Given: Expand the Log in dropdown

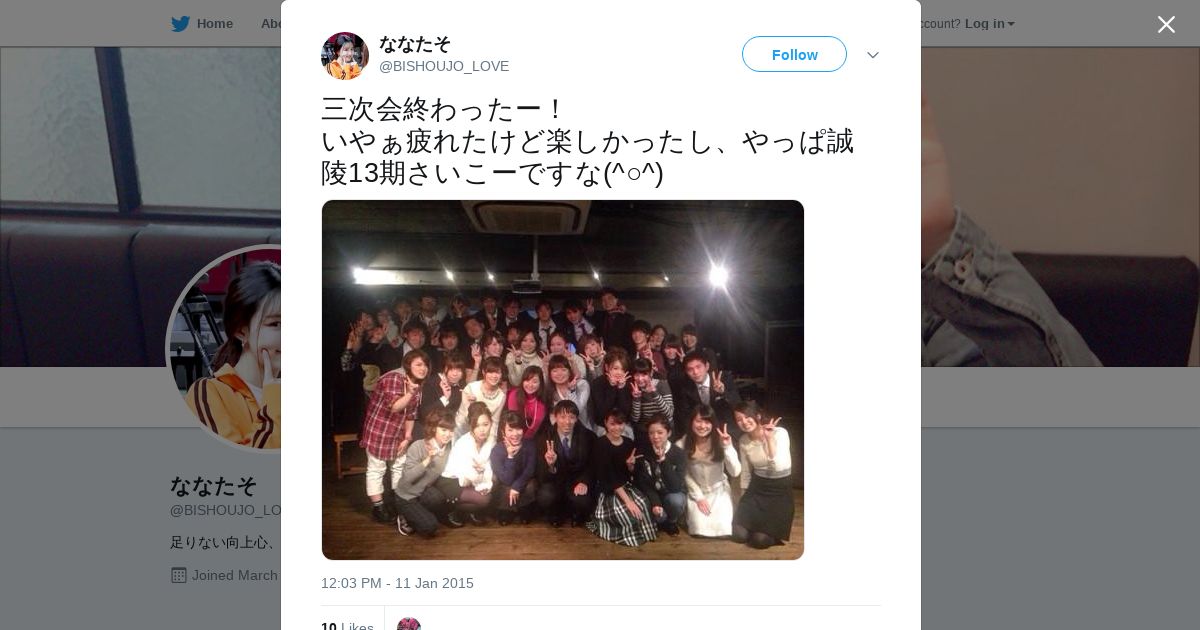Looking at the screenshot, I should tap(989, 24).
